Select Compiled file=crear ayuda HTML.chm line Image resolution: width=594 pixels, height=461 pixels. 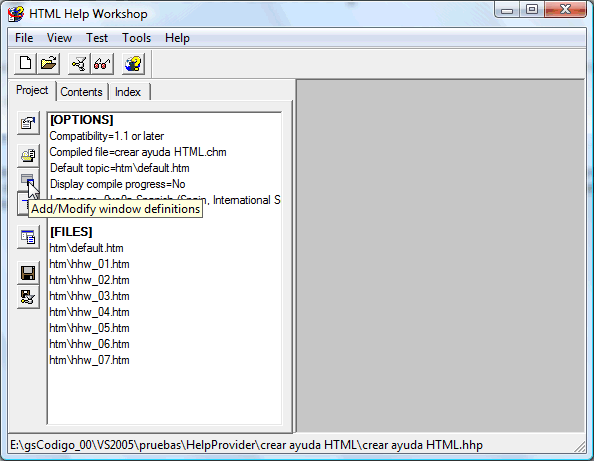[138, 152]
